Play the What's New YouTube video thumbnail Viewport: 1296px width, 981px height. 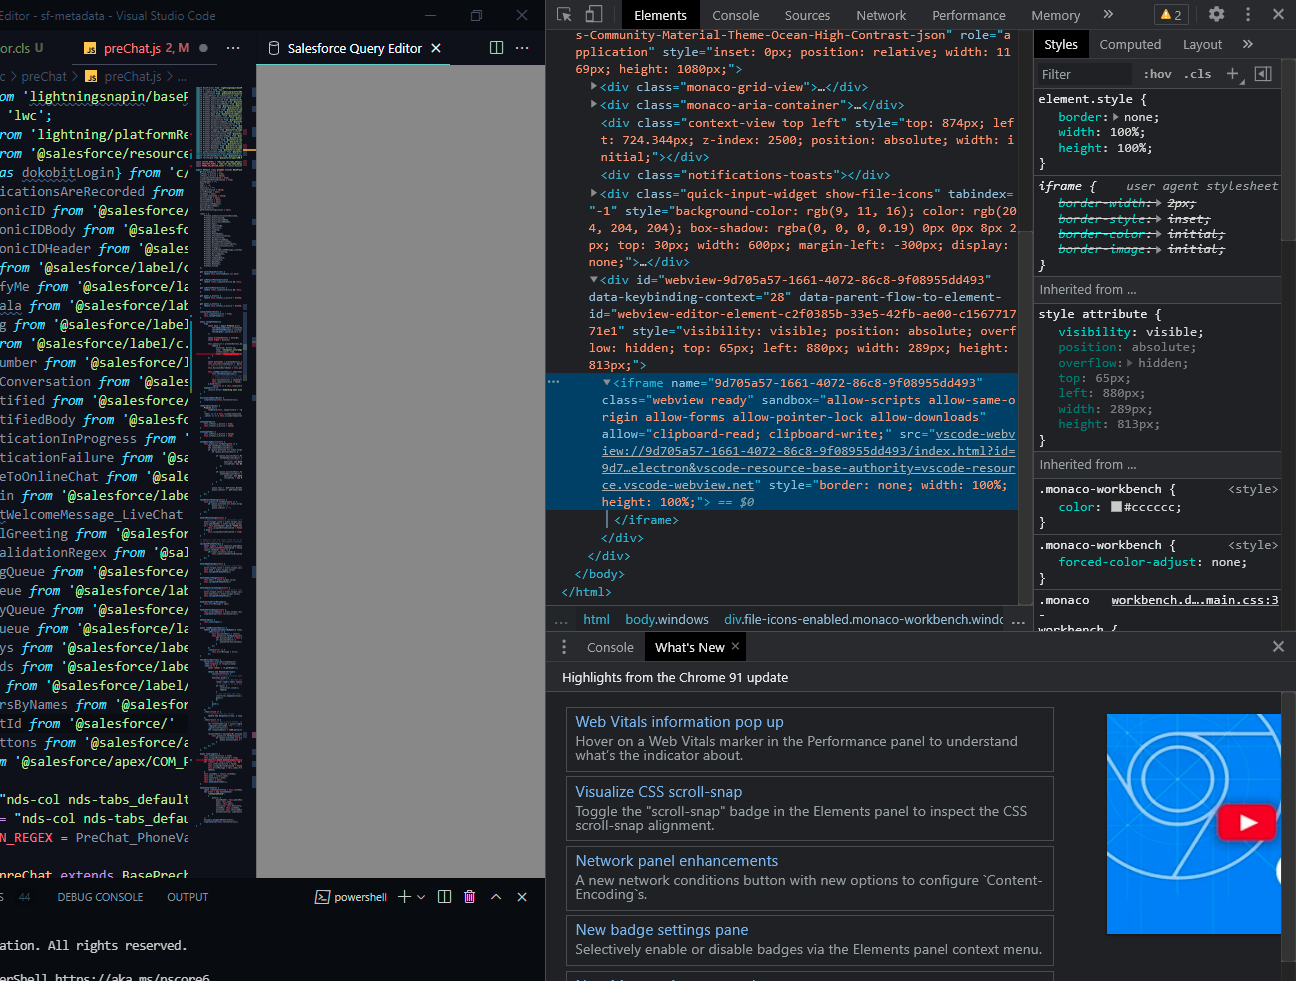point(1246,823)
